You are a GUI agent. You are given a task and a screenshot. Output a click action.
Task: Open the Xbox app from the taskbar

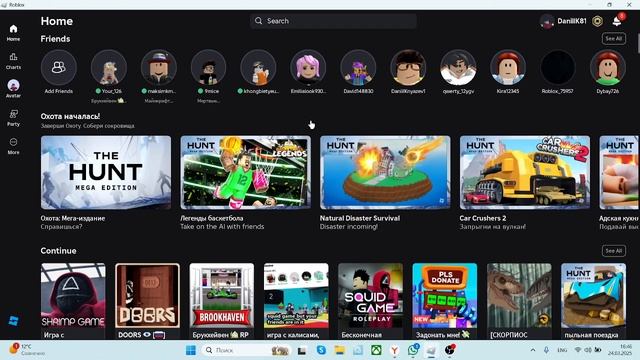coord(376,350)
